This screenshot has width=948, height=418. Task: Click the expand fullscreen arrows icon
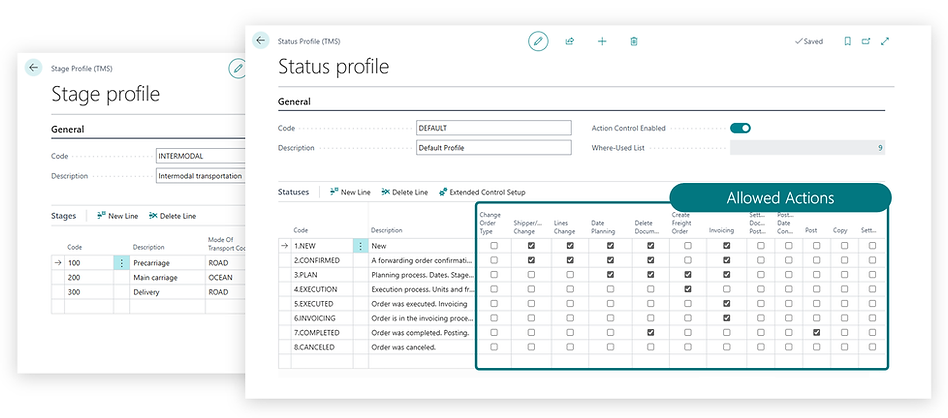[x=885, y=41]
